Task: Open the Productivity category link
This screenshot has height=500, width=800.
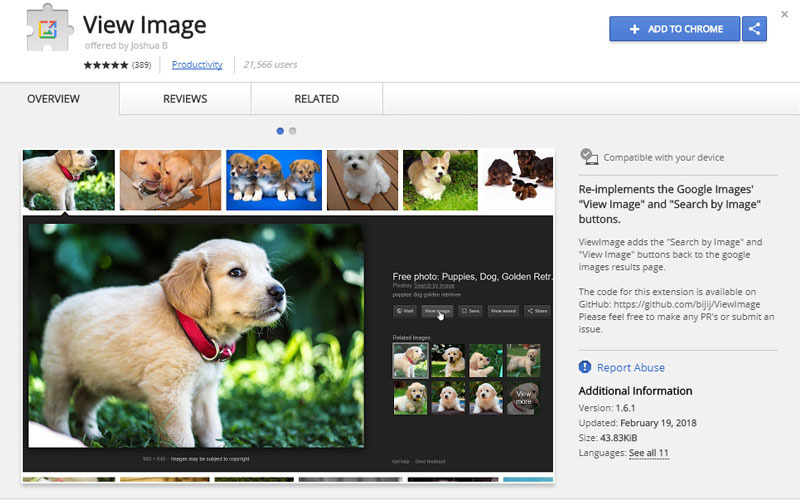Action: point(197,65)
